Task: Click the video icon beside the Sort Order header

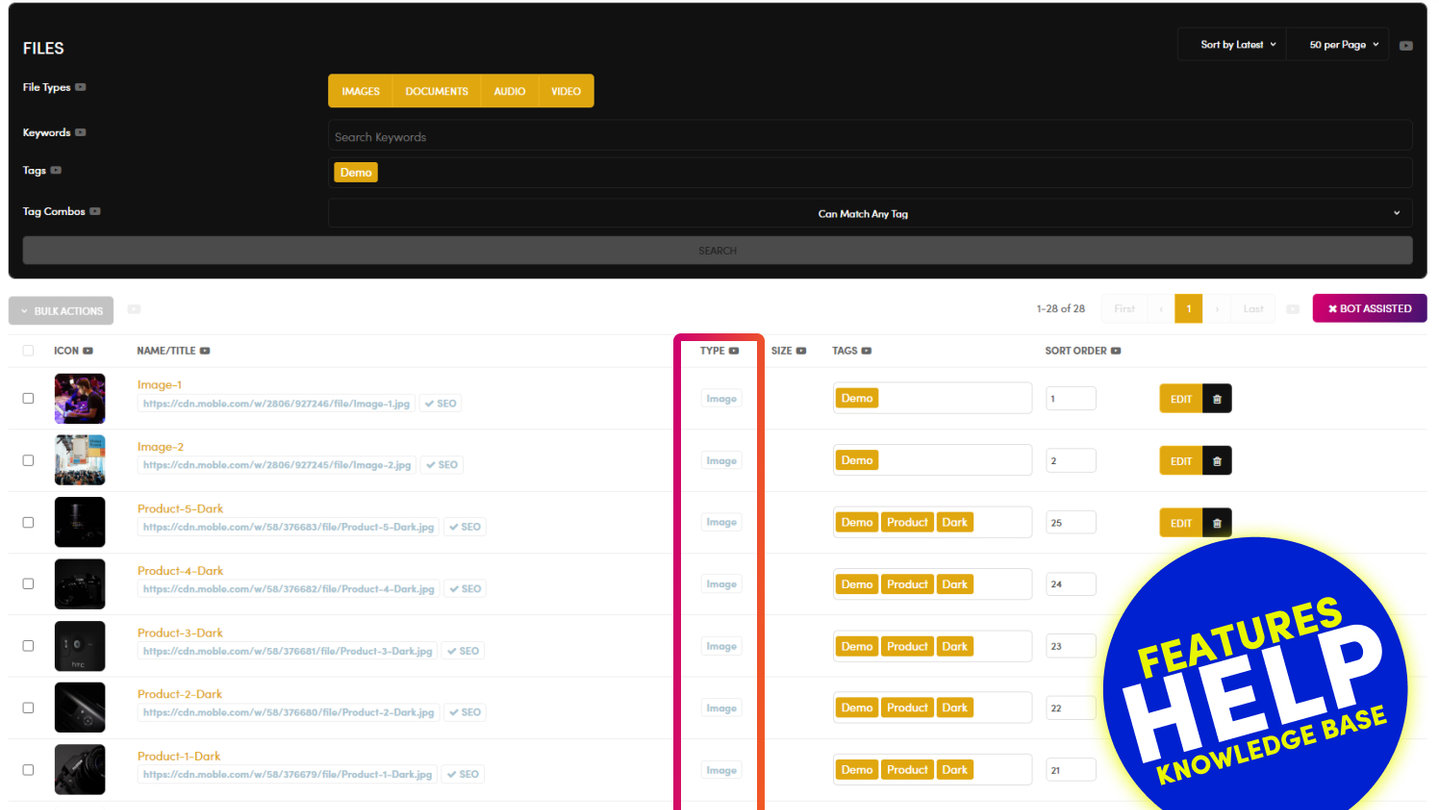Action: (1115, 351)
